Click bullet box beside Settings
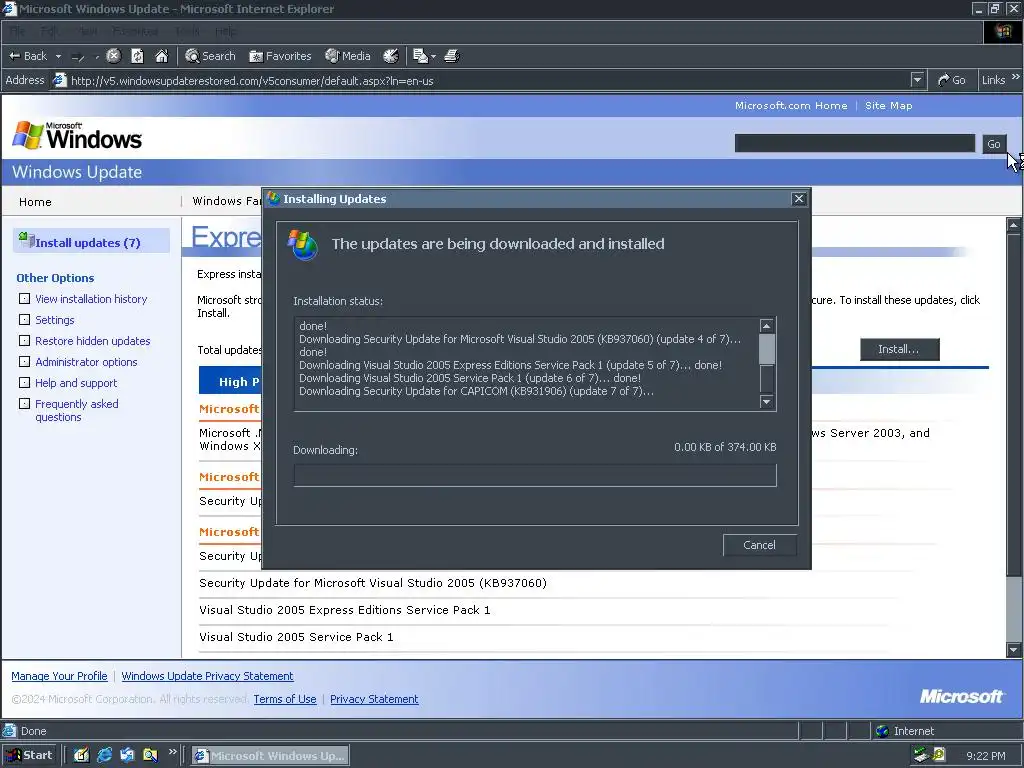Viewport: 1024px width, 768px height. (x=24, y=319)
